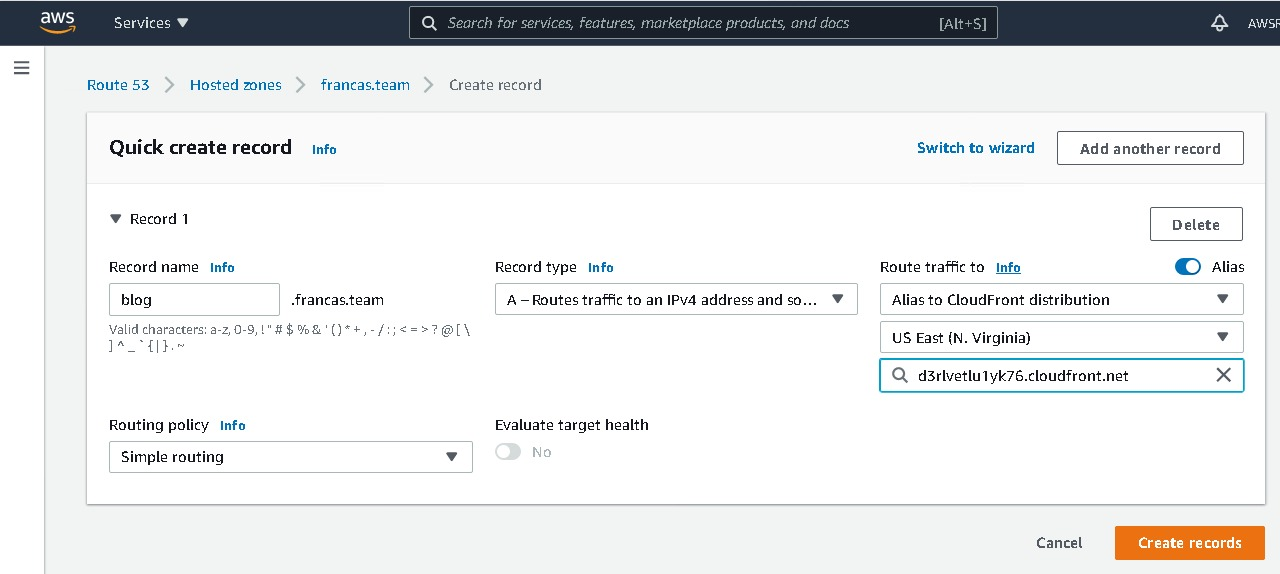
Task: Open Info link next to Route traffic to
Action: pyautogui.click(x=1008, y=267)
